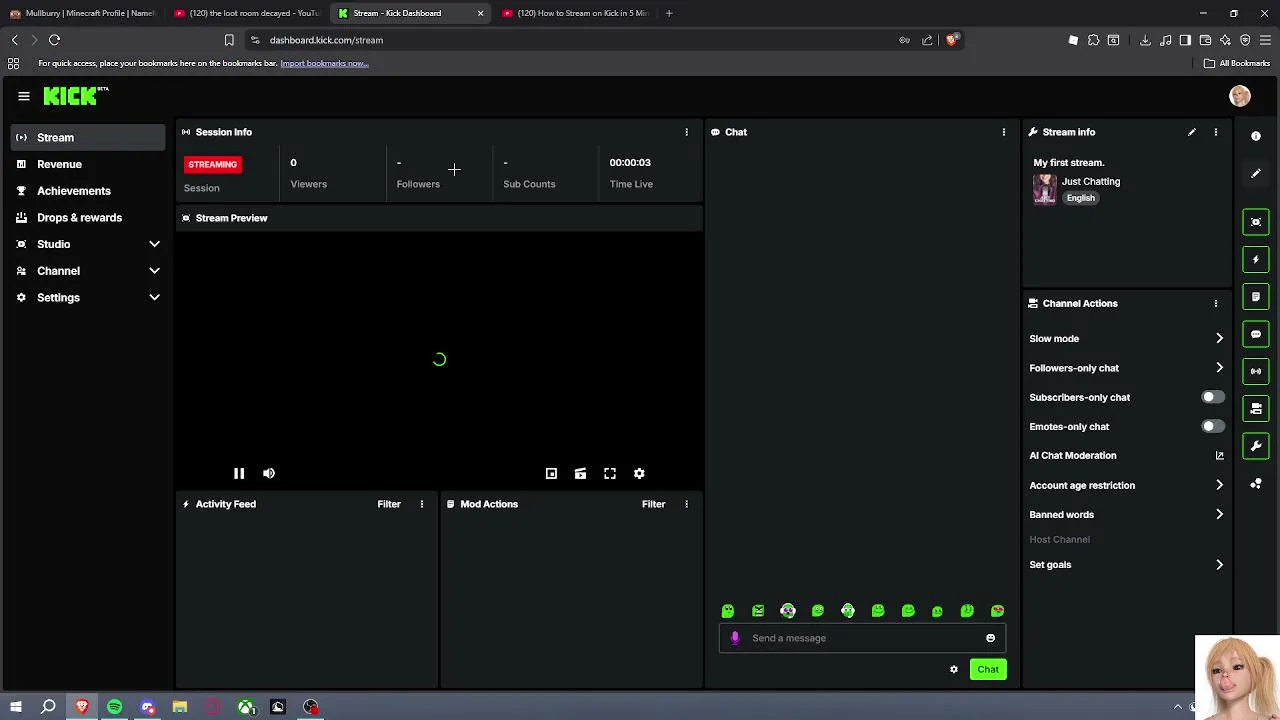
Task: Switch to How to Stream on Kick tab
Action: coord(575,13)
